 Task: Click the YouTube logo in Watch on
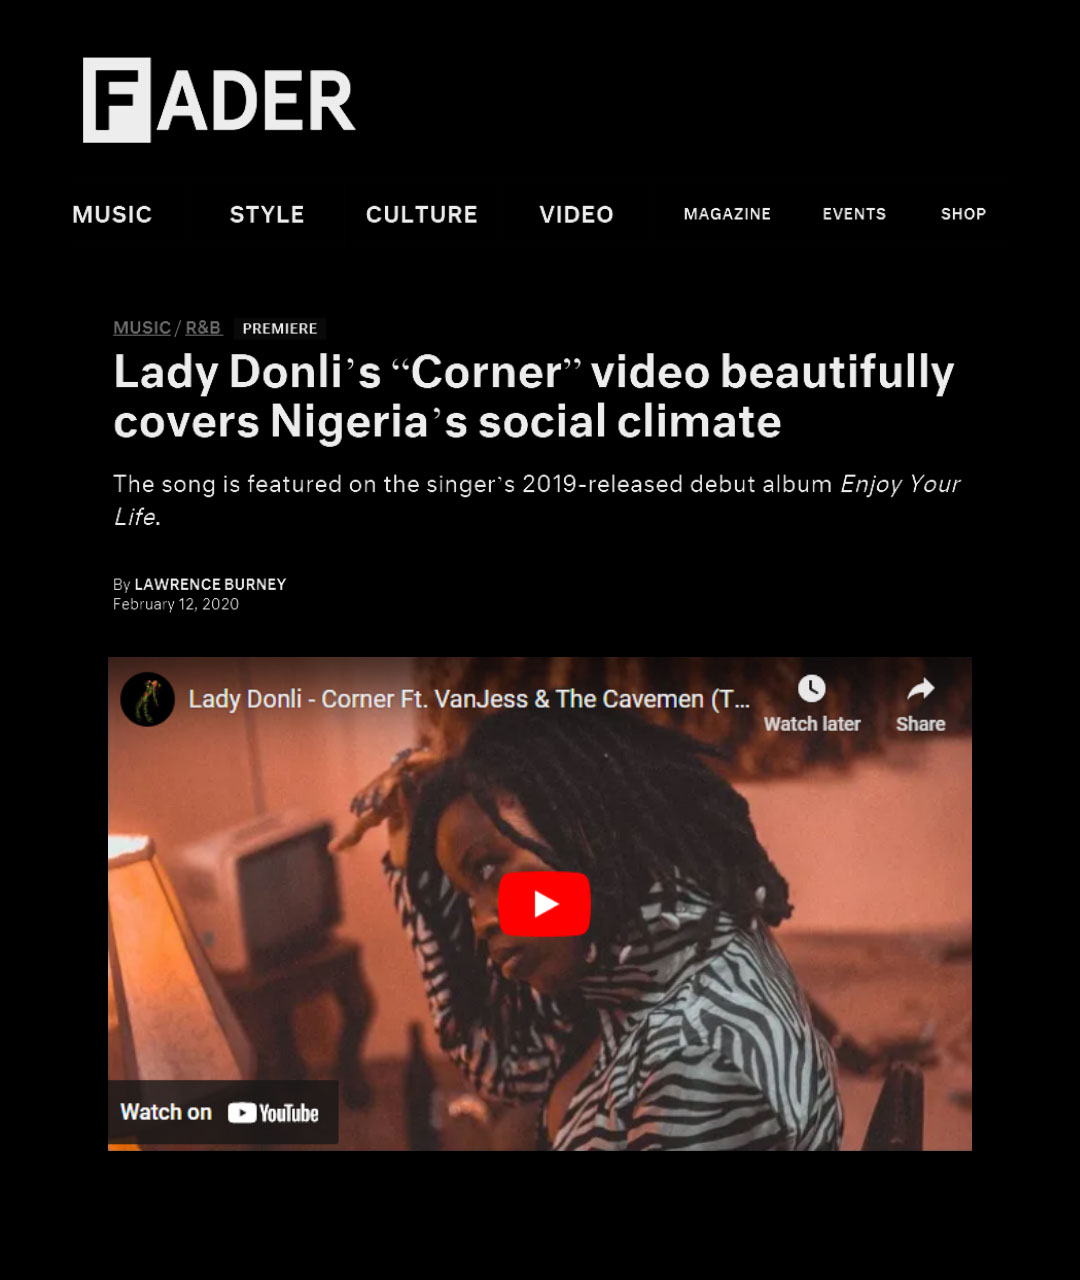273,1113
